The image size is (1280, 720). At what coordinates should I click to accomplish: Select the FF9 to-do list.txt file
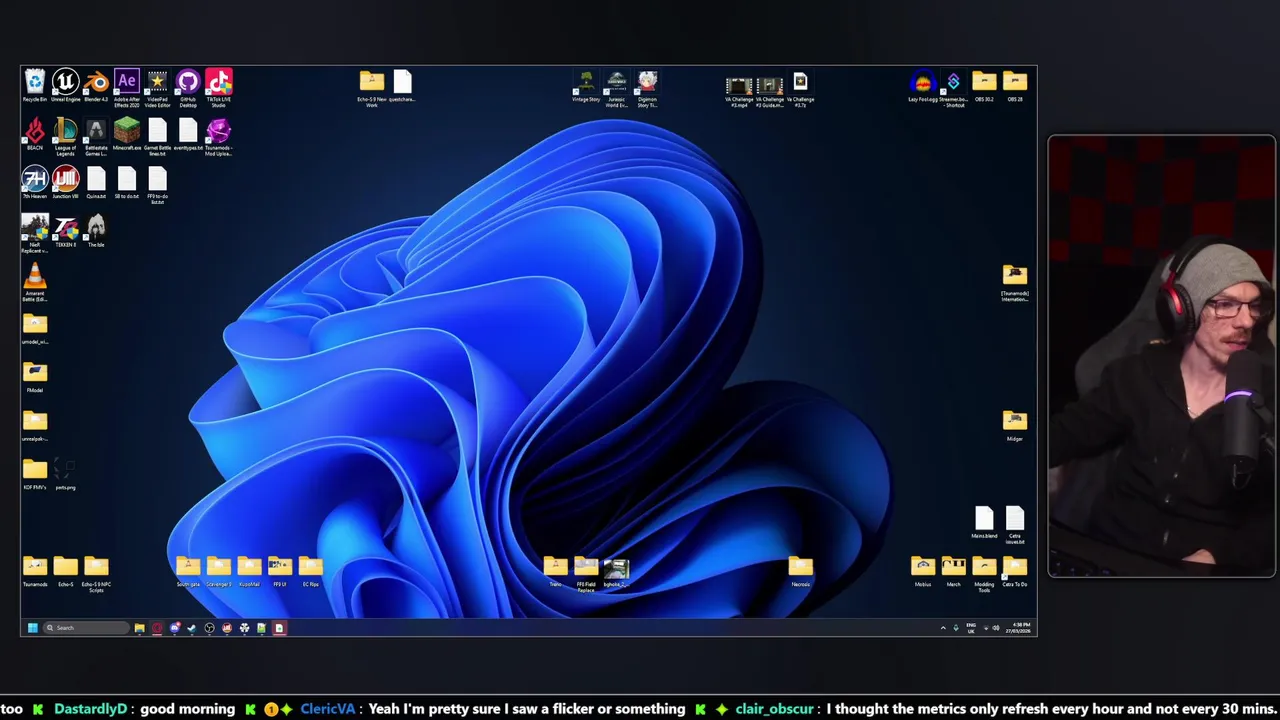157,185
